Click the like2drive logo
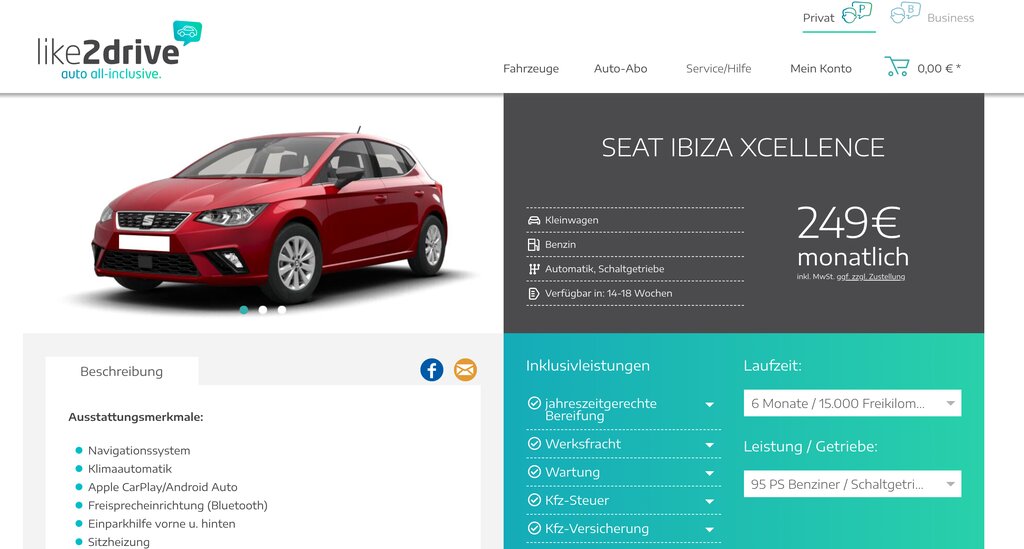 coord(120,51)
